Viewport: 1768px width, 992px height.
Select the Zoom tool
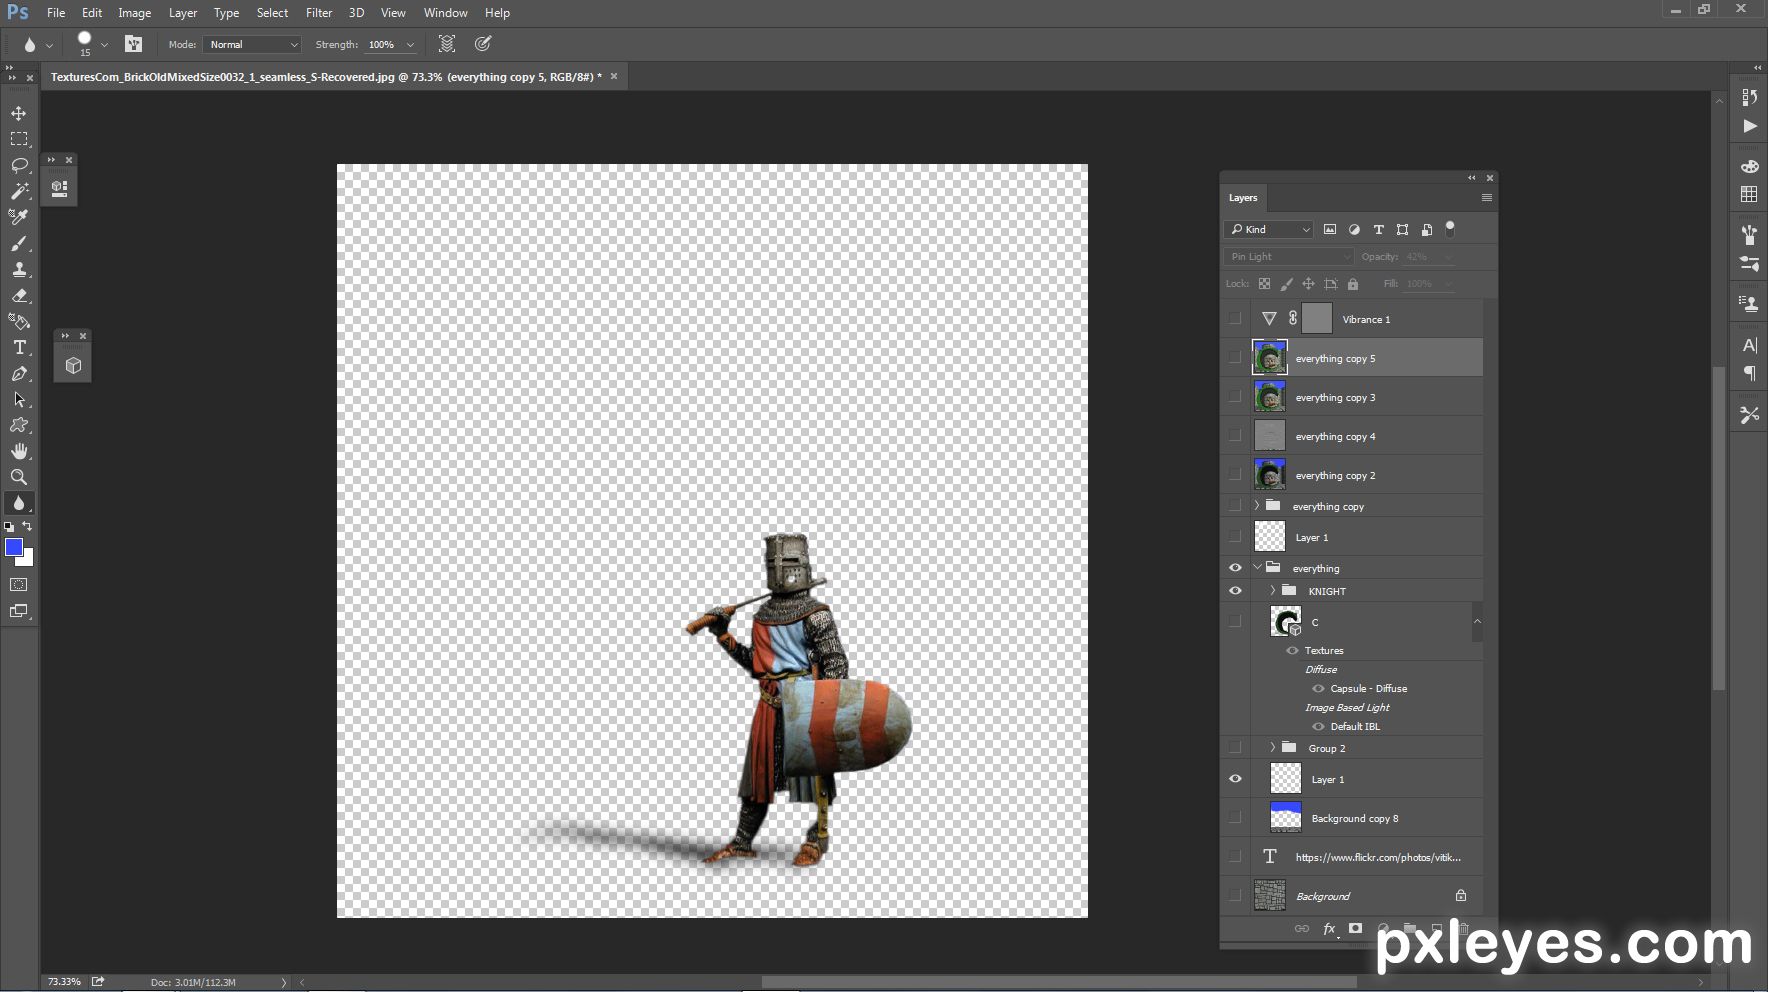19,477
